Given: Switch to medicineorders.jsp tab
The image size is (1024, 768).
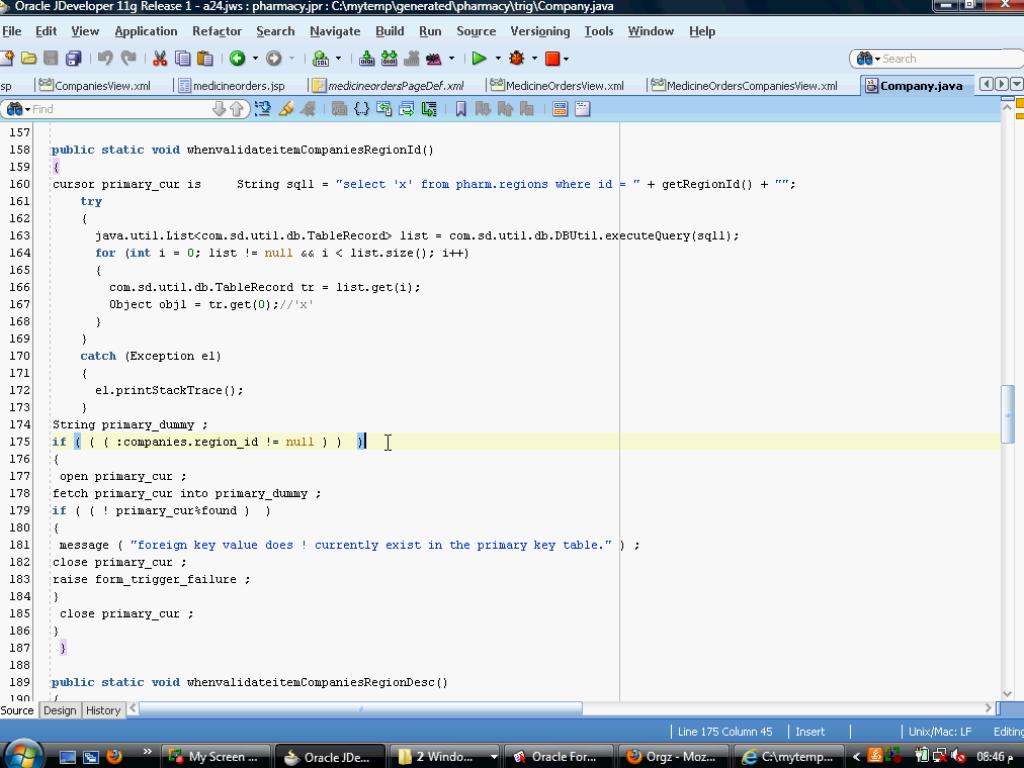Looking at the screenshot, I should [x=231, y=86].
